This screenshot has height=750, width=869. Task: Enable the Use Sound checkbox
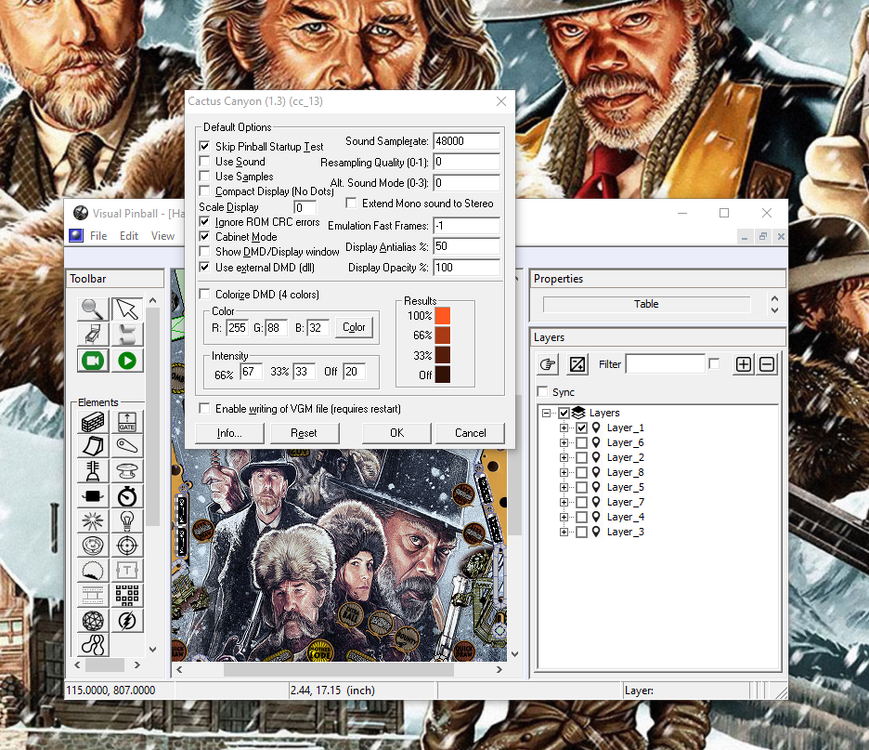[205, 161]
